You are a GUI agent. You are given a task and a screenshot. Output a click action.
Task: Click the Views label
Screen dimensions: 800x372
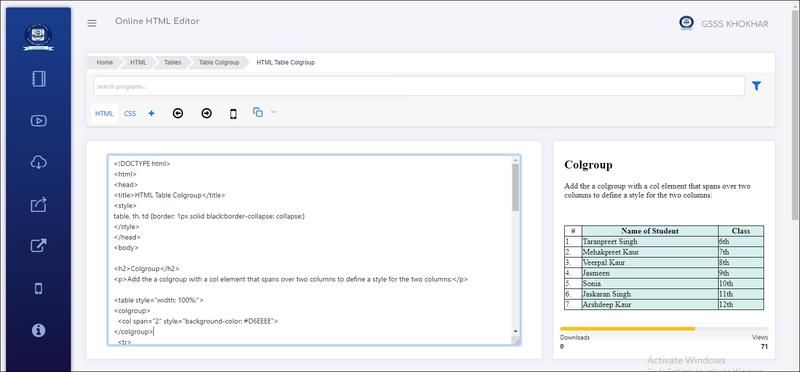760,338
